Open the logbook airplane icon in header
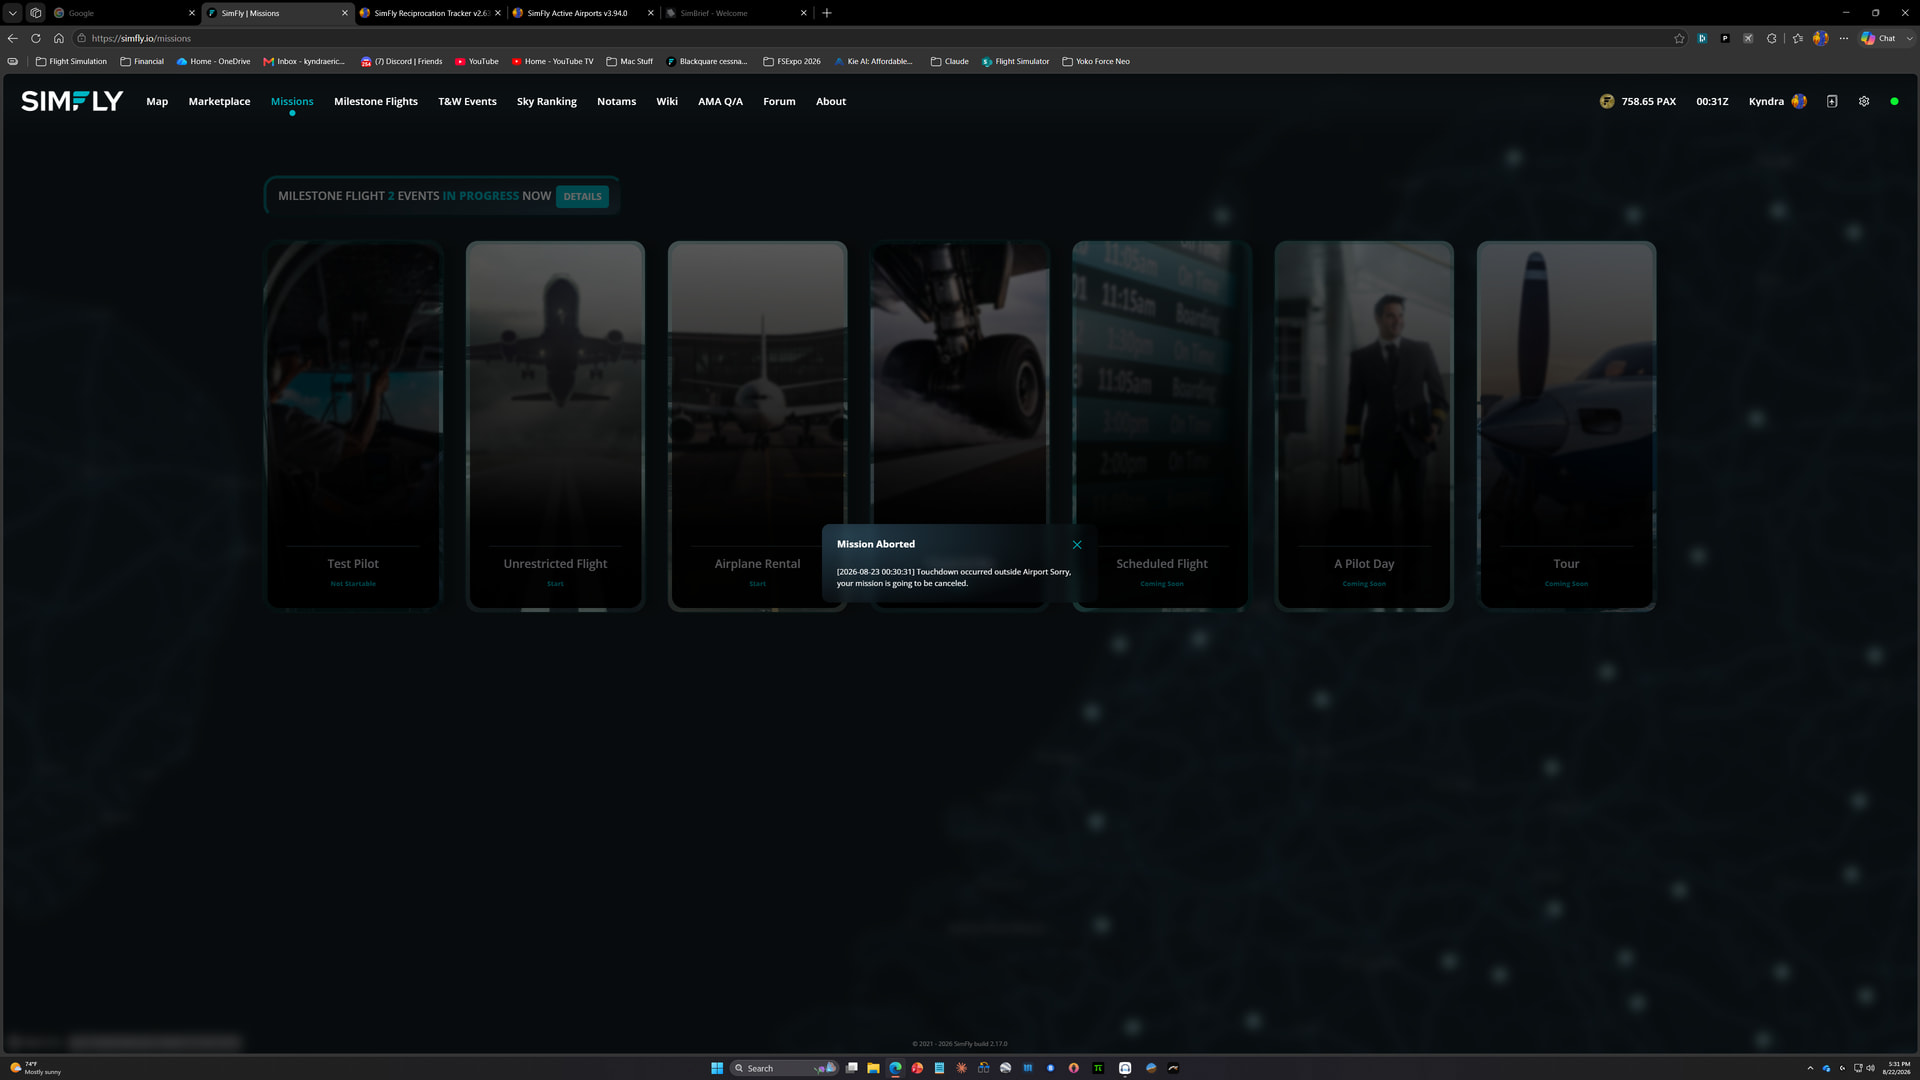Image resolution: width=1920 pixels, height=1080 pixels. tap(1832, 102)
